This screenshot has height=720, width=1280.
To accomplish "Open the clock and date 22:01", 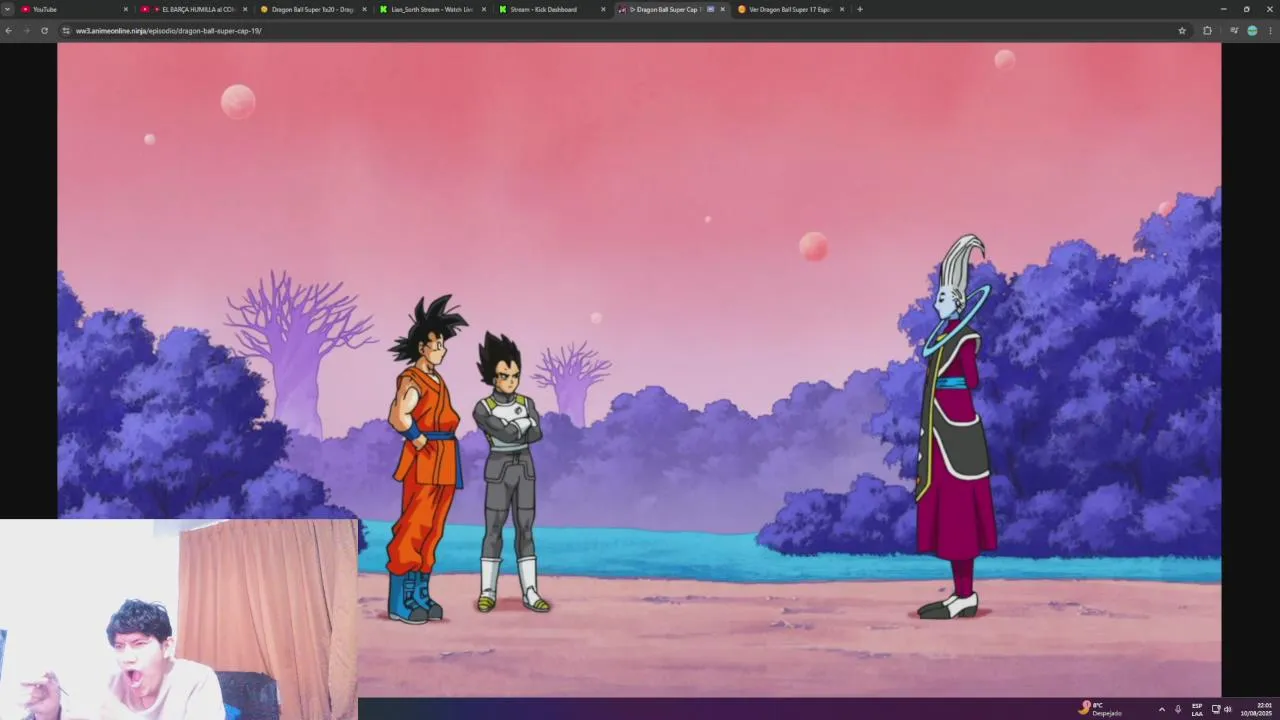I will click(x=1258, y=709).
